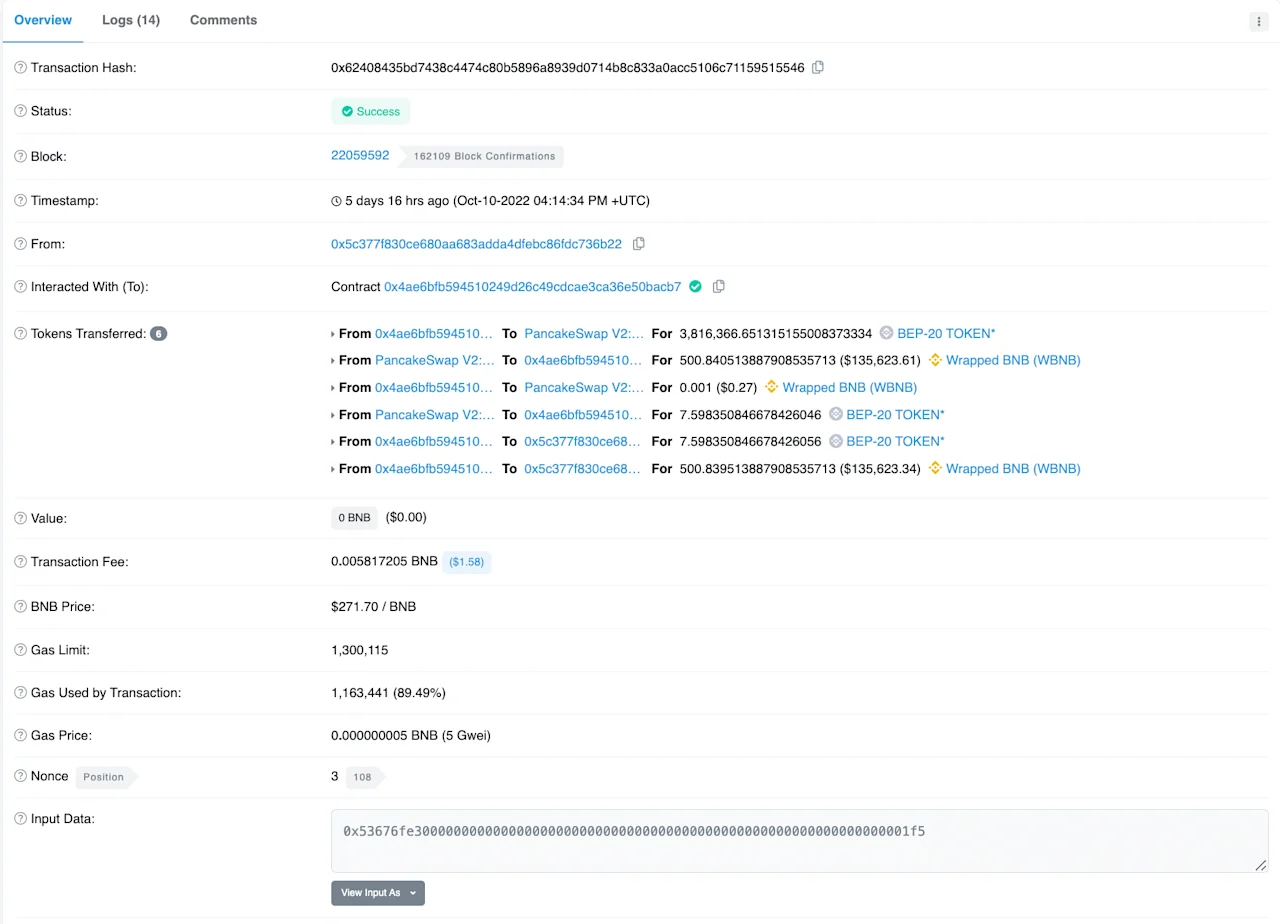Click help icon beside Input Data
Screen dimensions: 1280x924
point(20,819)
